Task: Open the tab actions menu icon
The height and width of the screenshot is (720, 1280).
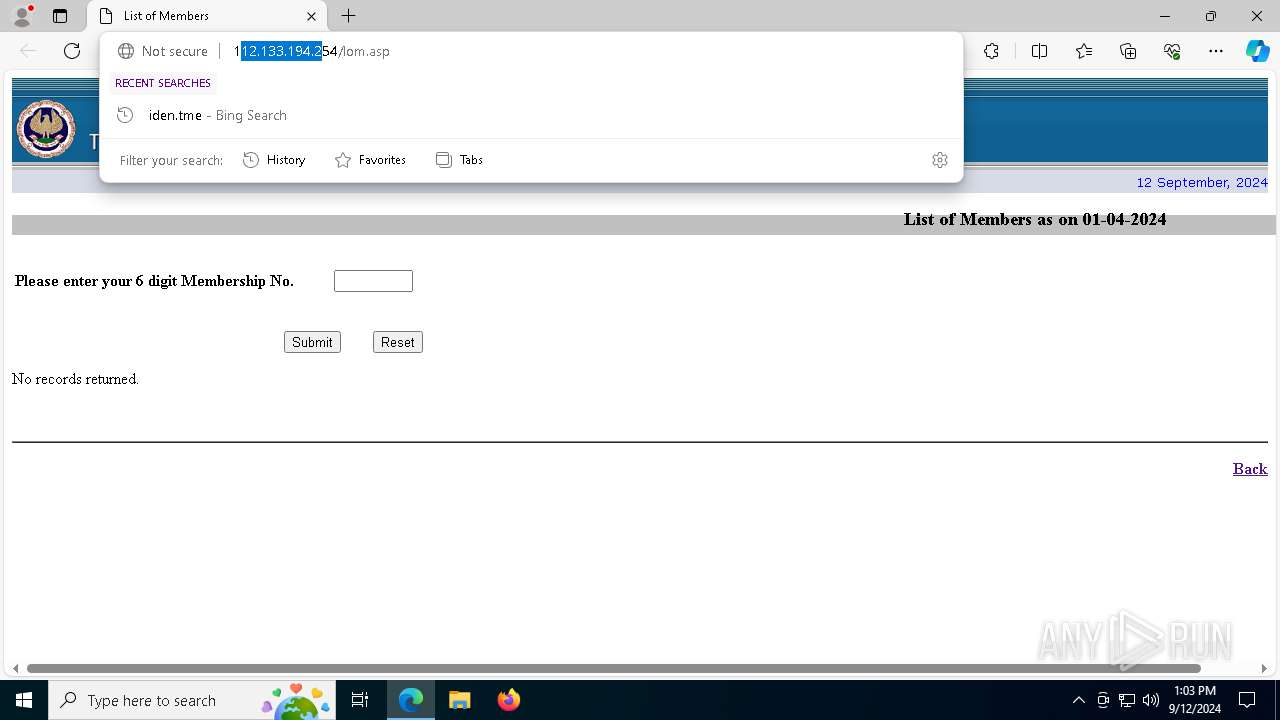Action: tap(60, 16)
